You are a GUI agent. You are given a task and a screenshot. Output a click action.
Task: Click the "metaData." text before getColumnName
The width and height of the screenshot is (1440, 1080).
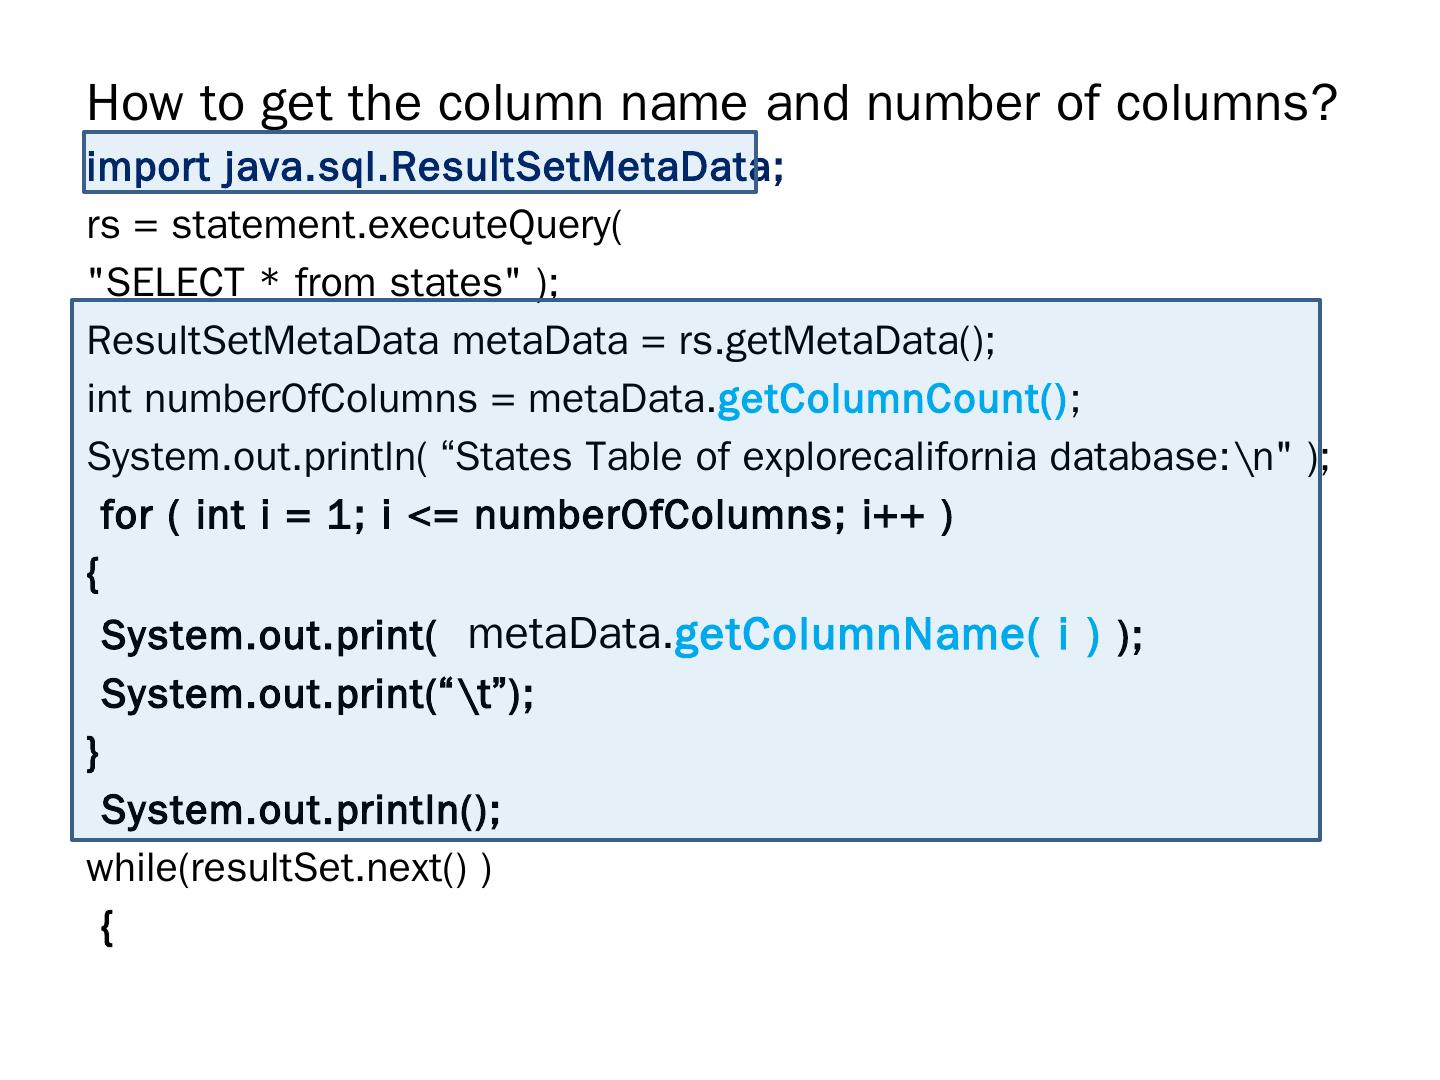click(570, 634)
